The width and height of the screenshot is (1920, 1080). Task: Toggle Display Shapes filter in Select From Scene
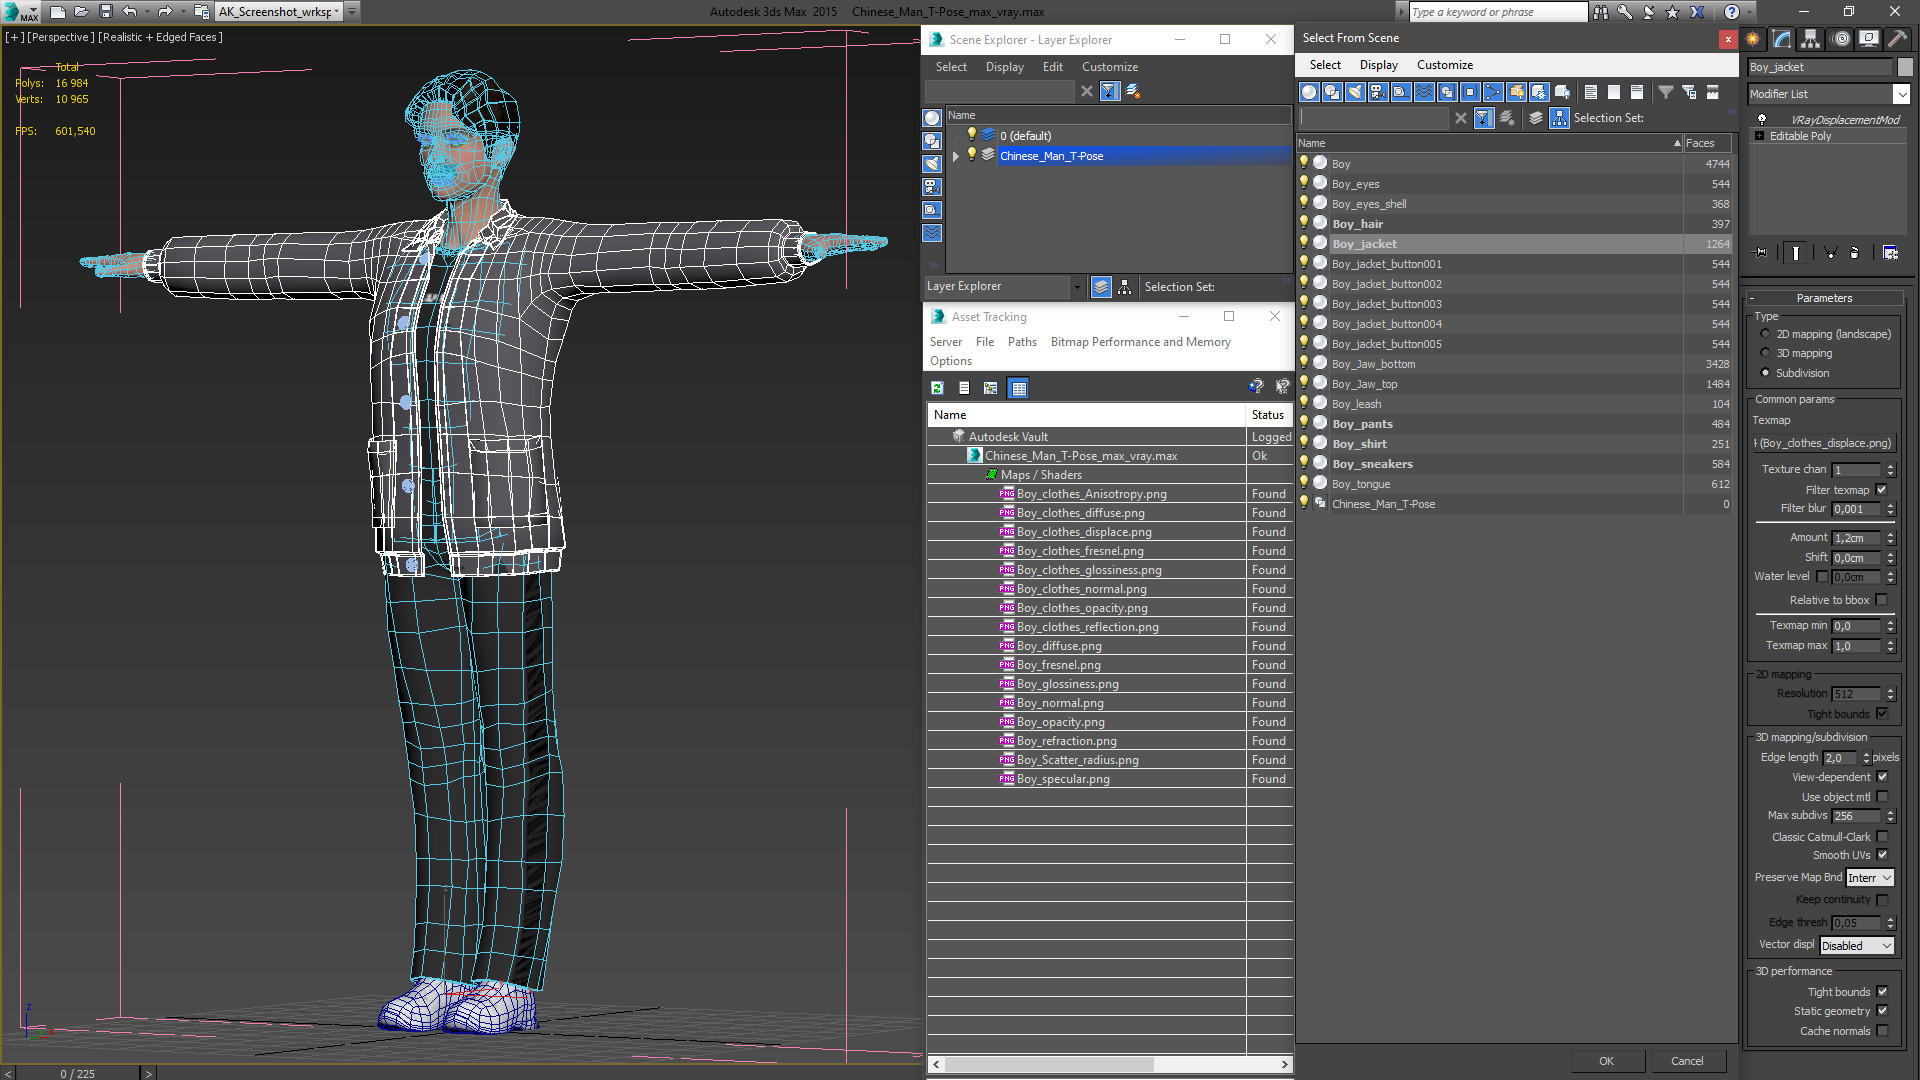pyautogui.click(x=1332, y=92)
